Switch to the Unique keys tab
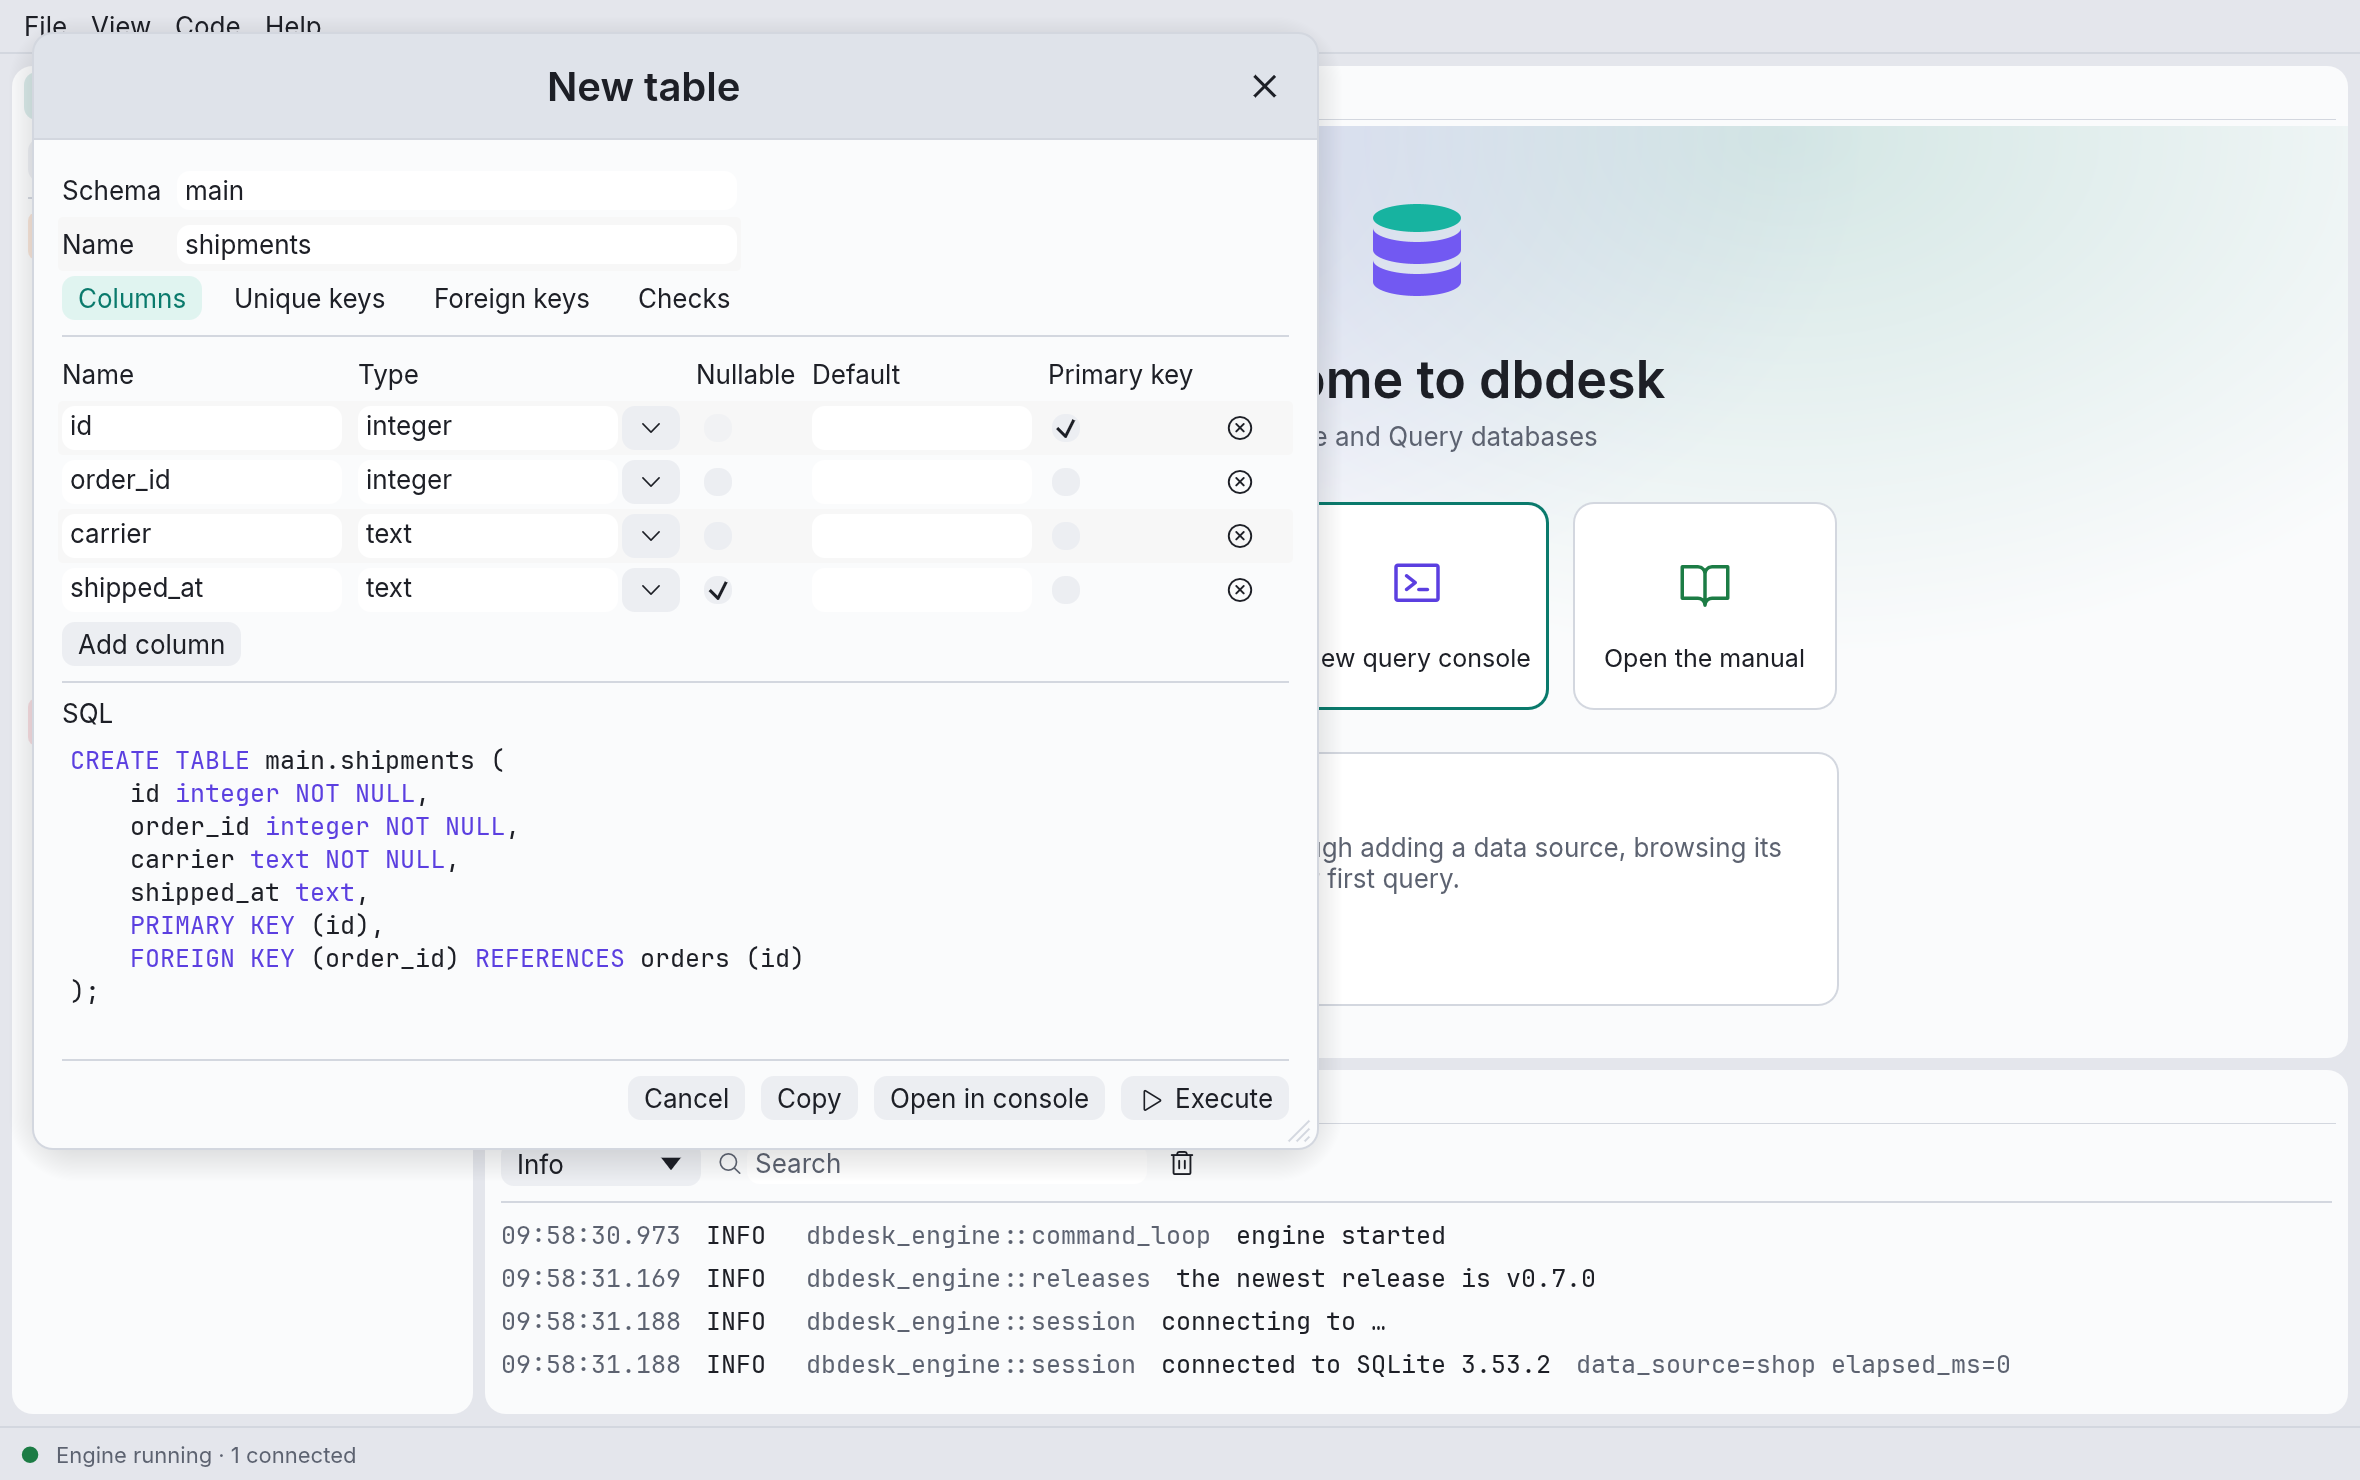The height and width of the screenshot is (1480, 2360). click(x=309, y=299)
